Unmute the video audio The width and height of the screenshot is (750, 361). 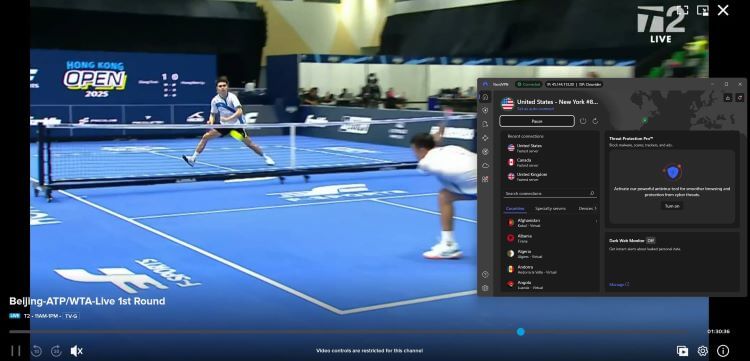click(77, 351)
